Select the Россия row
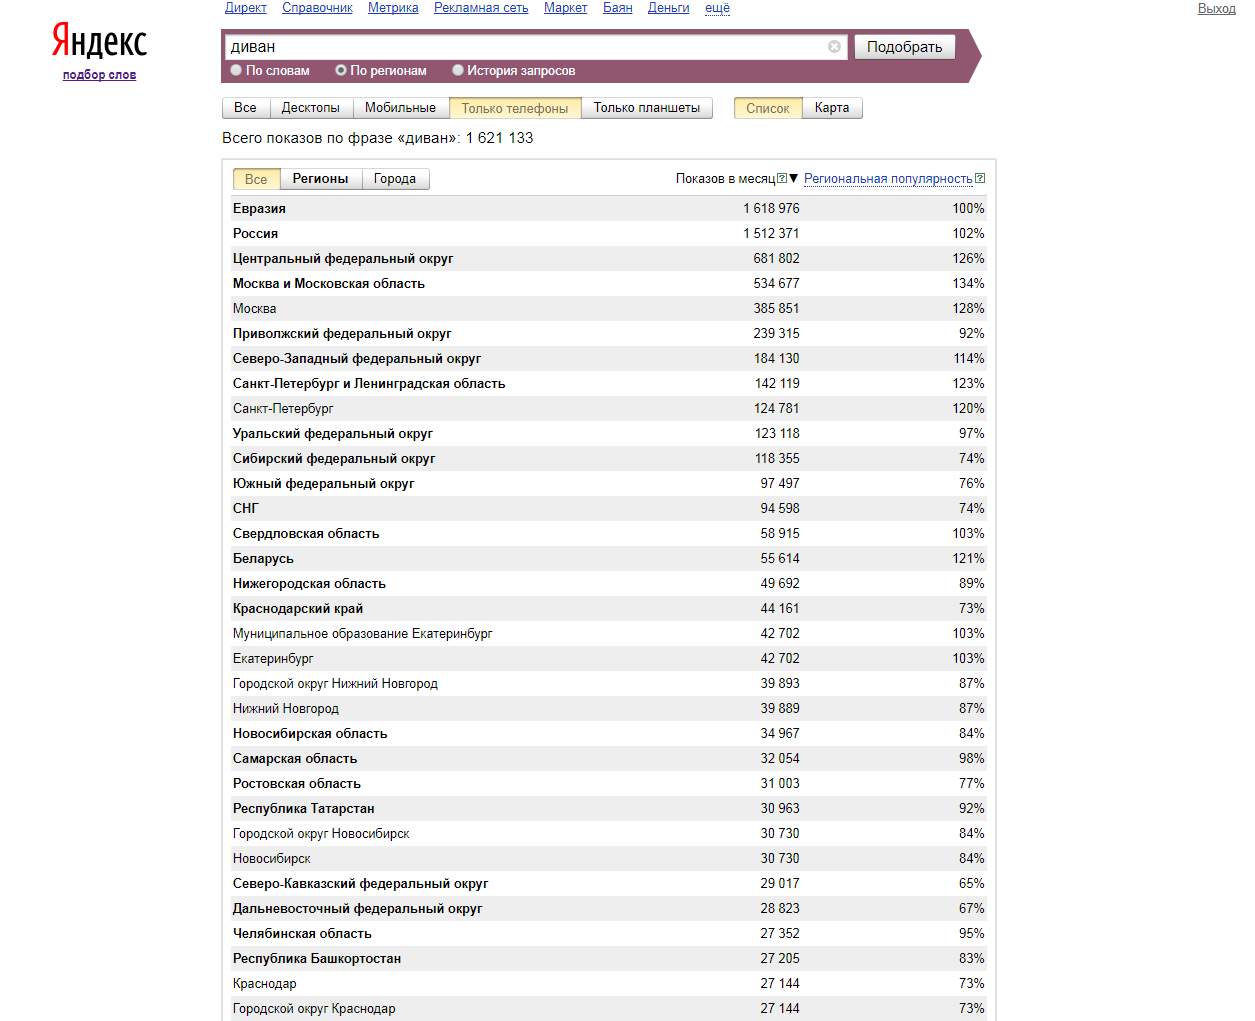1255x1021 pixels. tap(609, 233)
